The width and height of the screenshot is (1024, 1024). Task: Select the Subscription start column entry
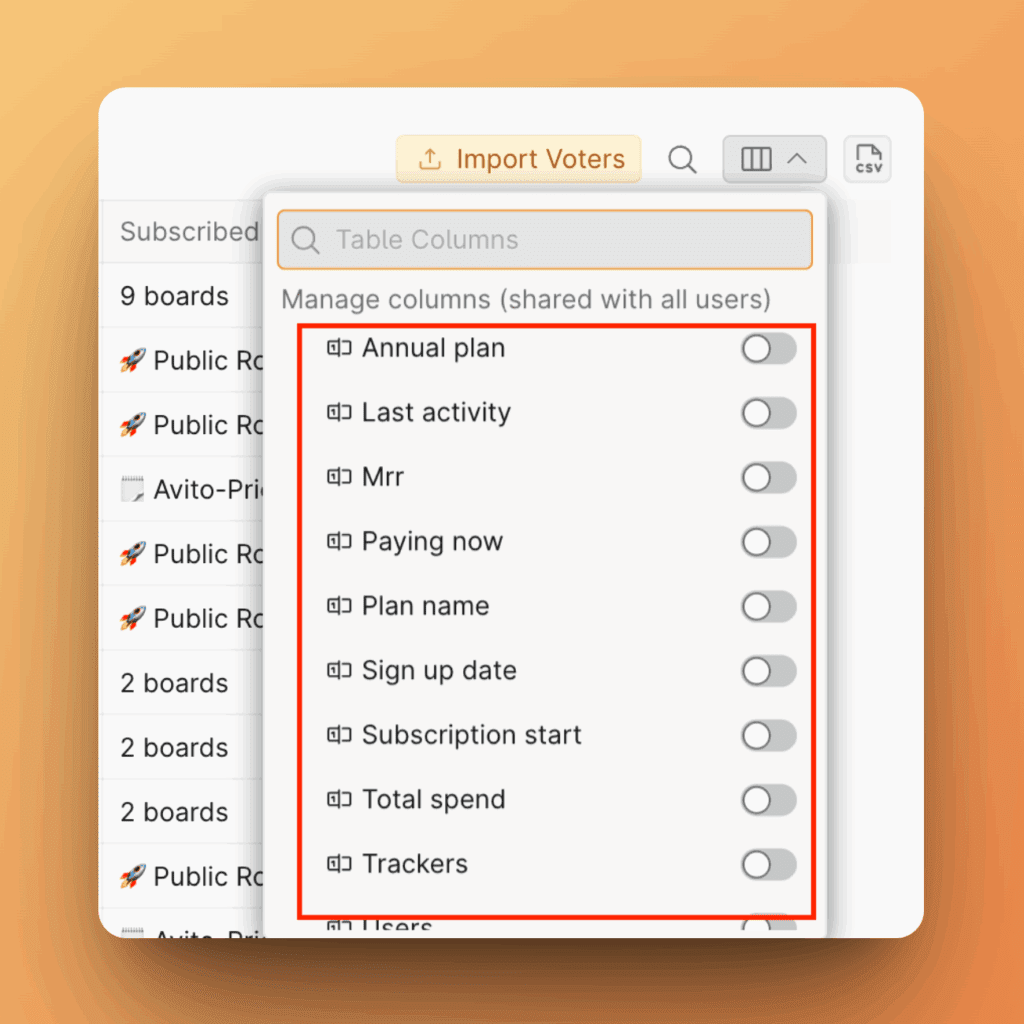pos(471,735)
